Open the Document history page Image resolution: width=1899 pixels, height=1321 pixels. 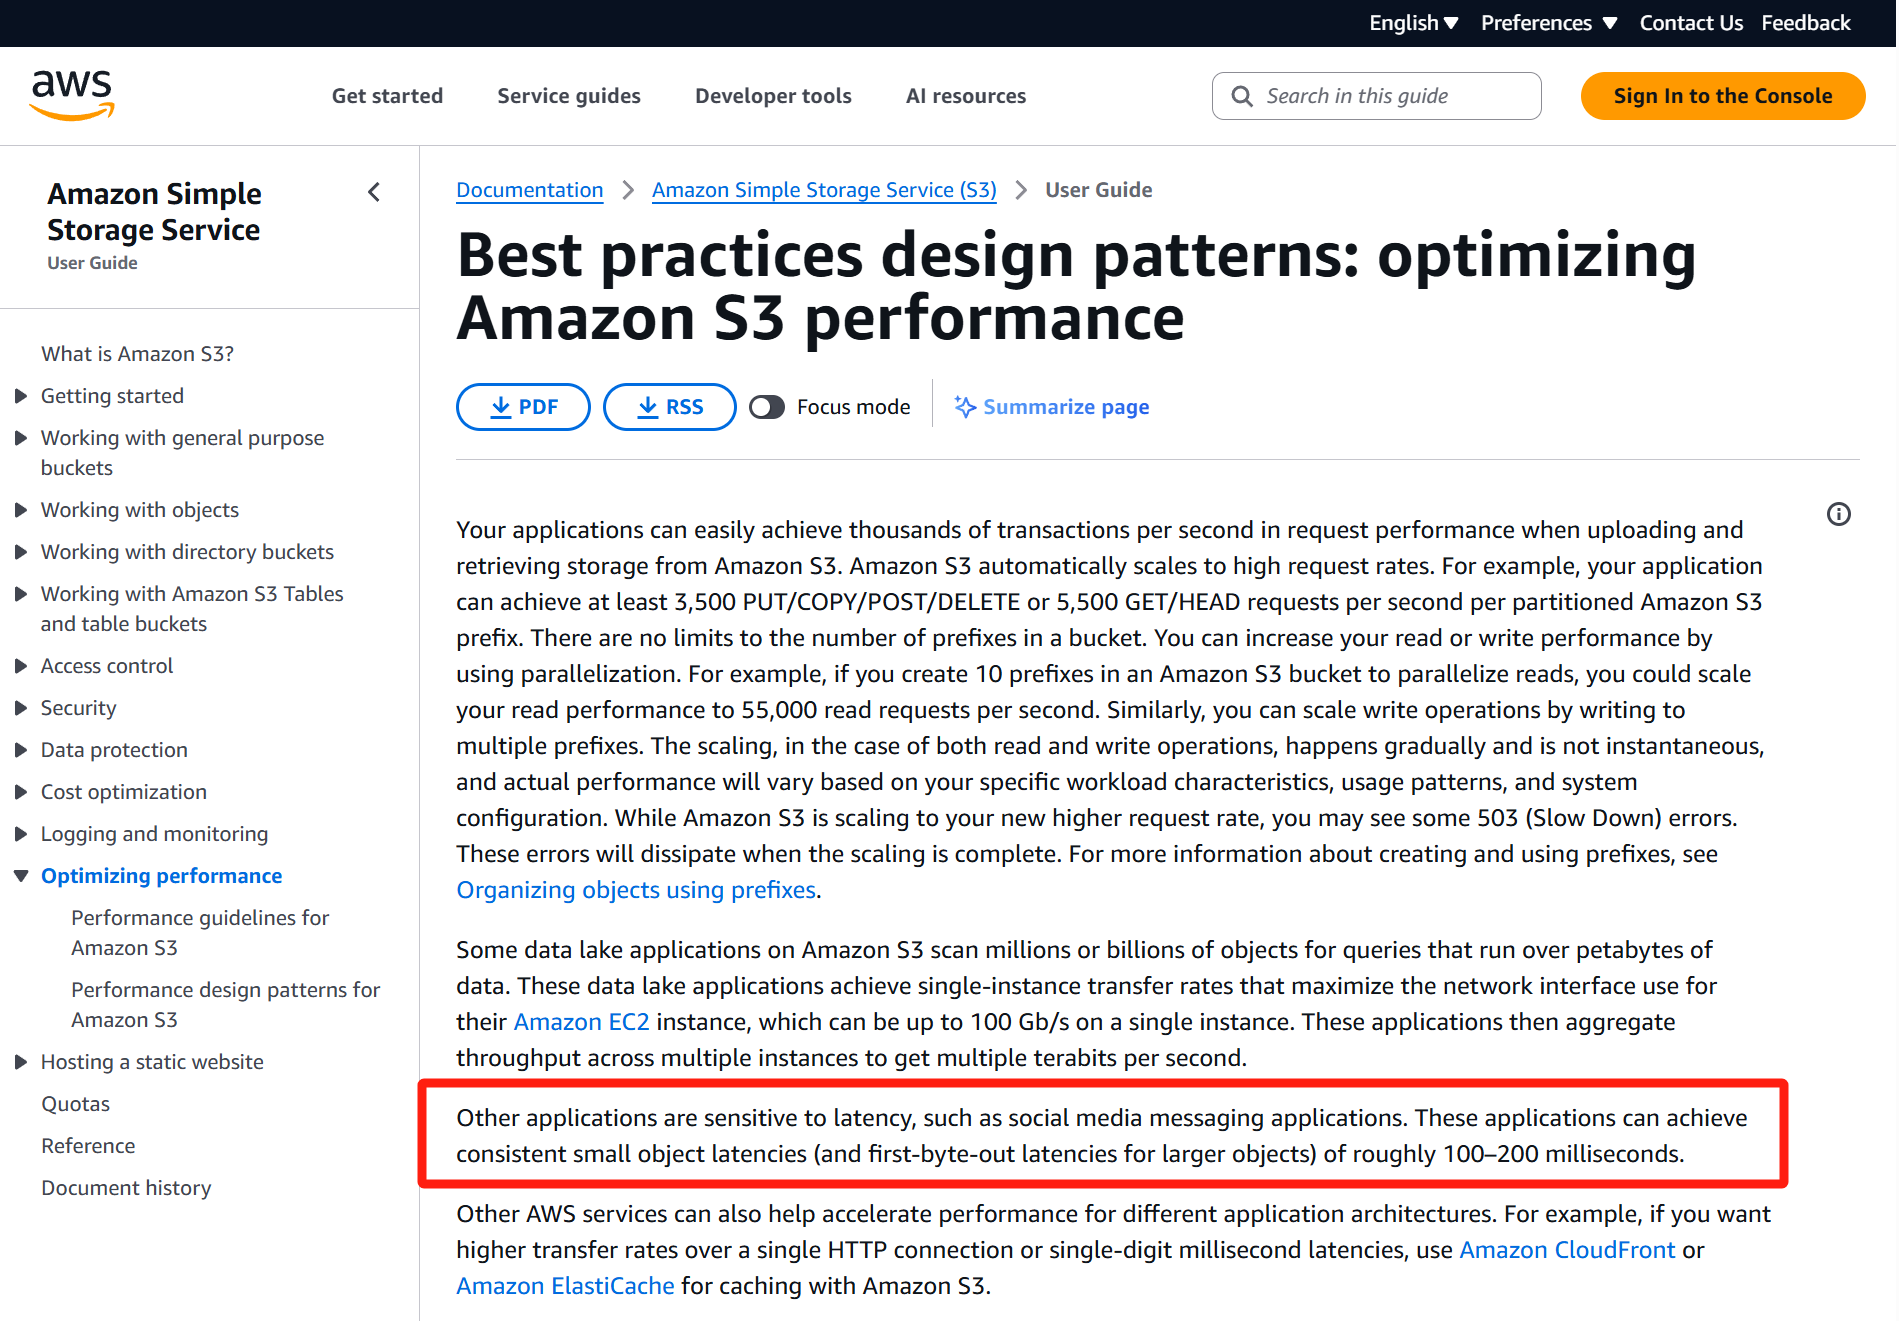pyautogui.click(x=126, y=1188)
